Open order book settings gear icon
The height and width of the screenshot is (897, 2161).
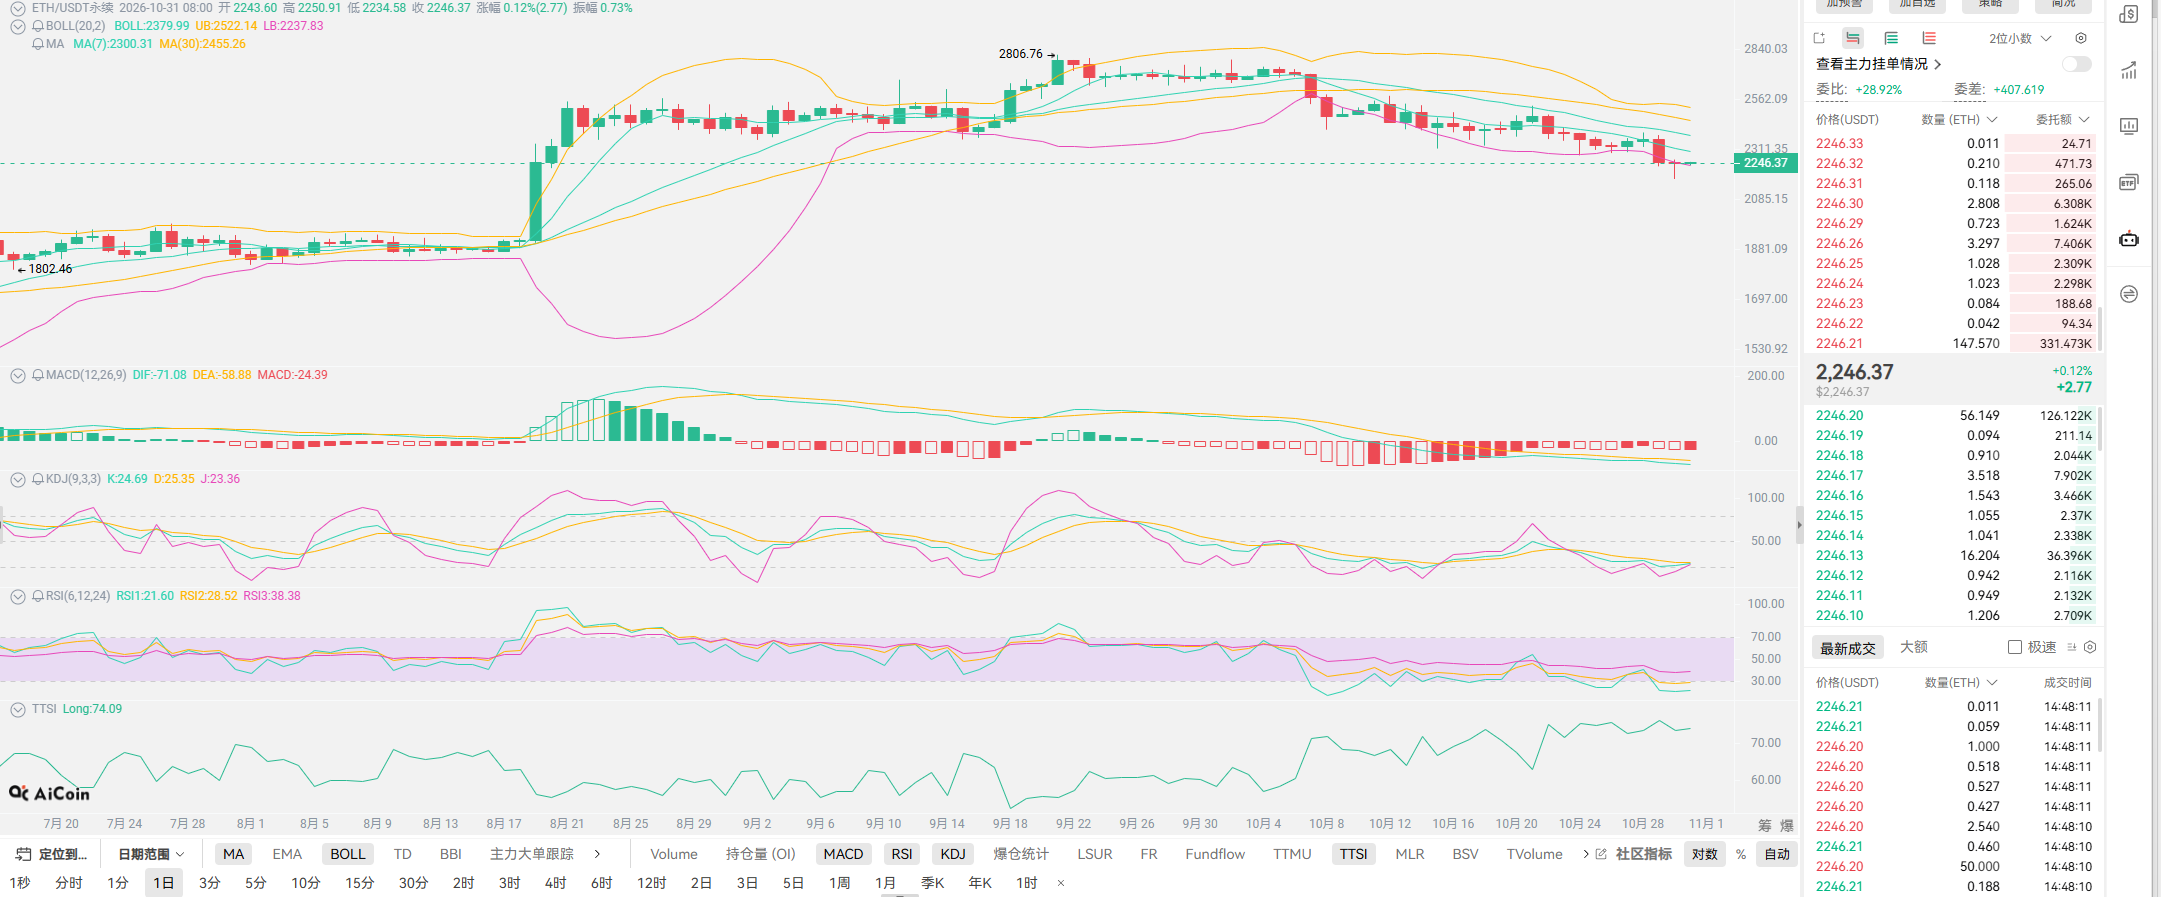(2081, 38)
